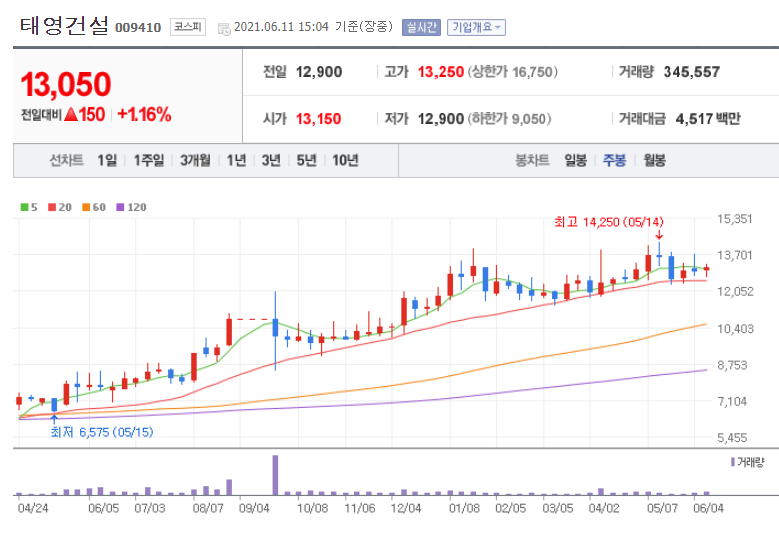Viewport: 779px width, 534px height.
Task: Click the orange 60 moving average legend swatch
Action: tap(86, 207)
